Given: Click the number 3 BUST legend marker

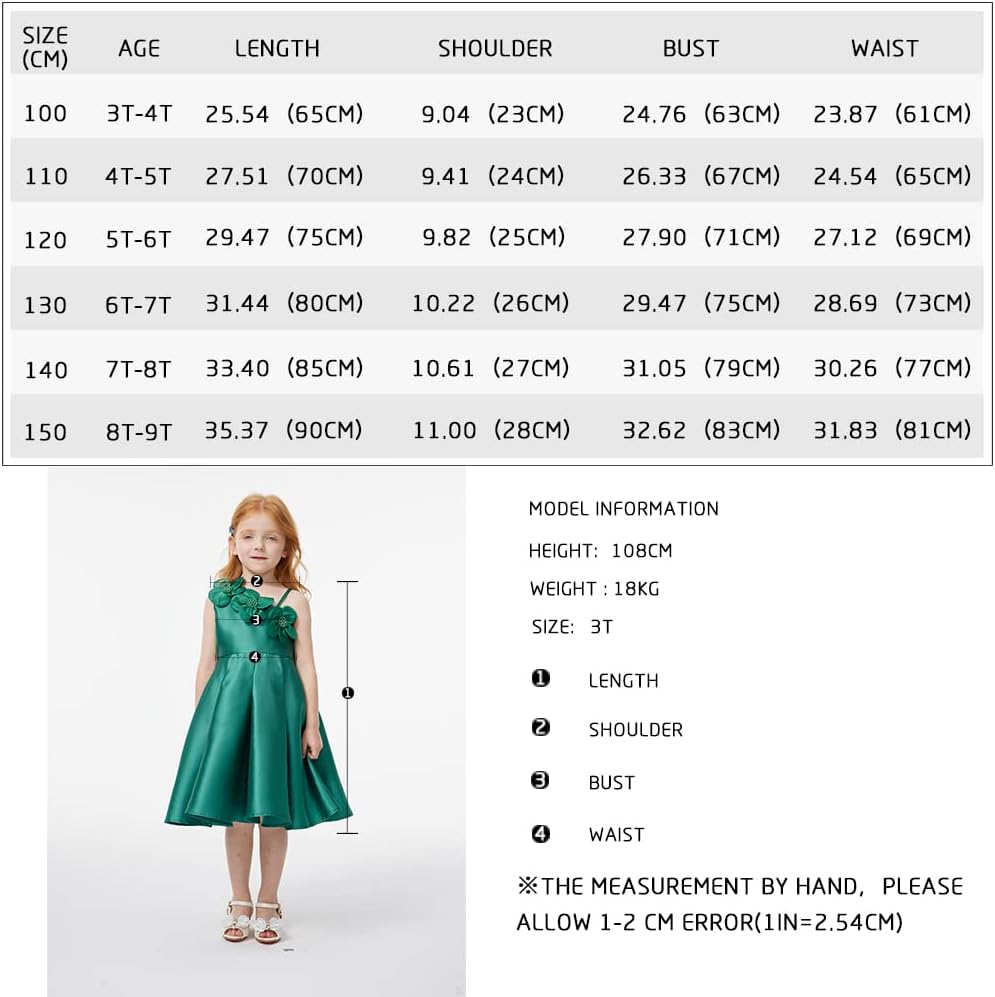Looking at the screenshot, I should (540, 780).
